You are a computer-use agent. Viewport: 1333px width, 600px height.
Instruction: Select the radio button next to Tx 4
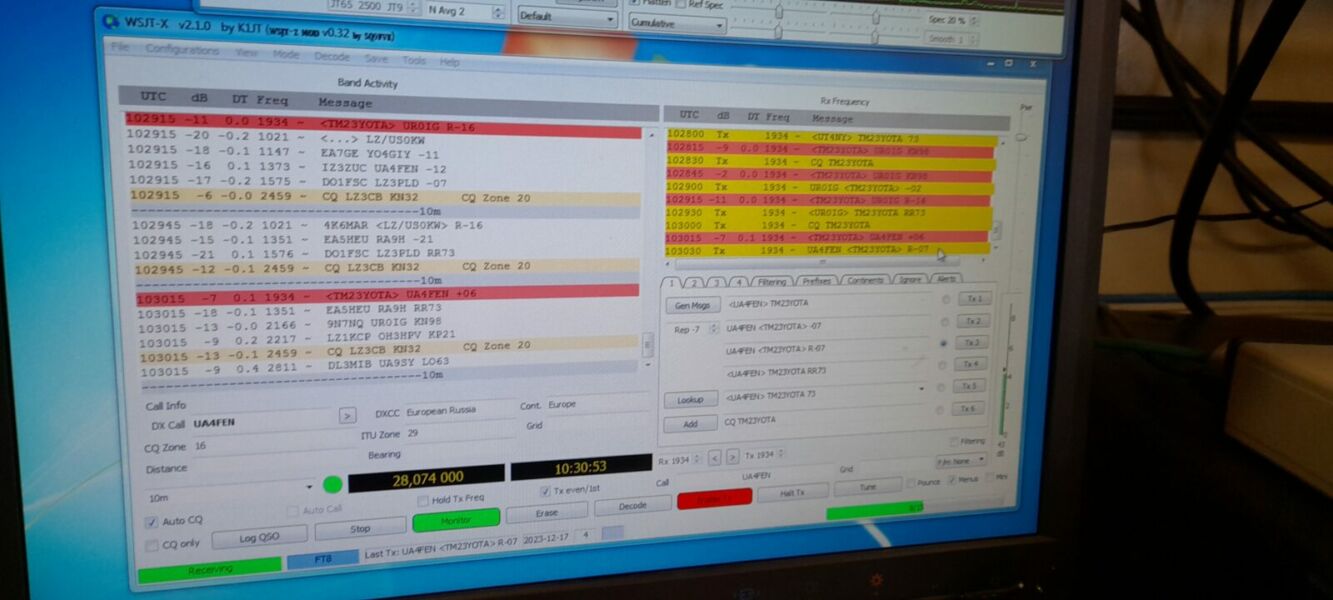coord(943,365)
